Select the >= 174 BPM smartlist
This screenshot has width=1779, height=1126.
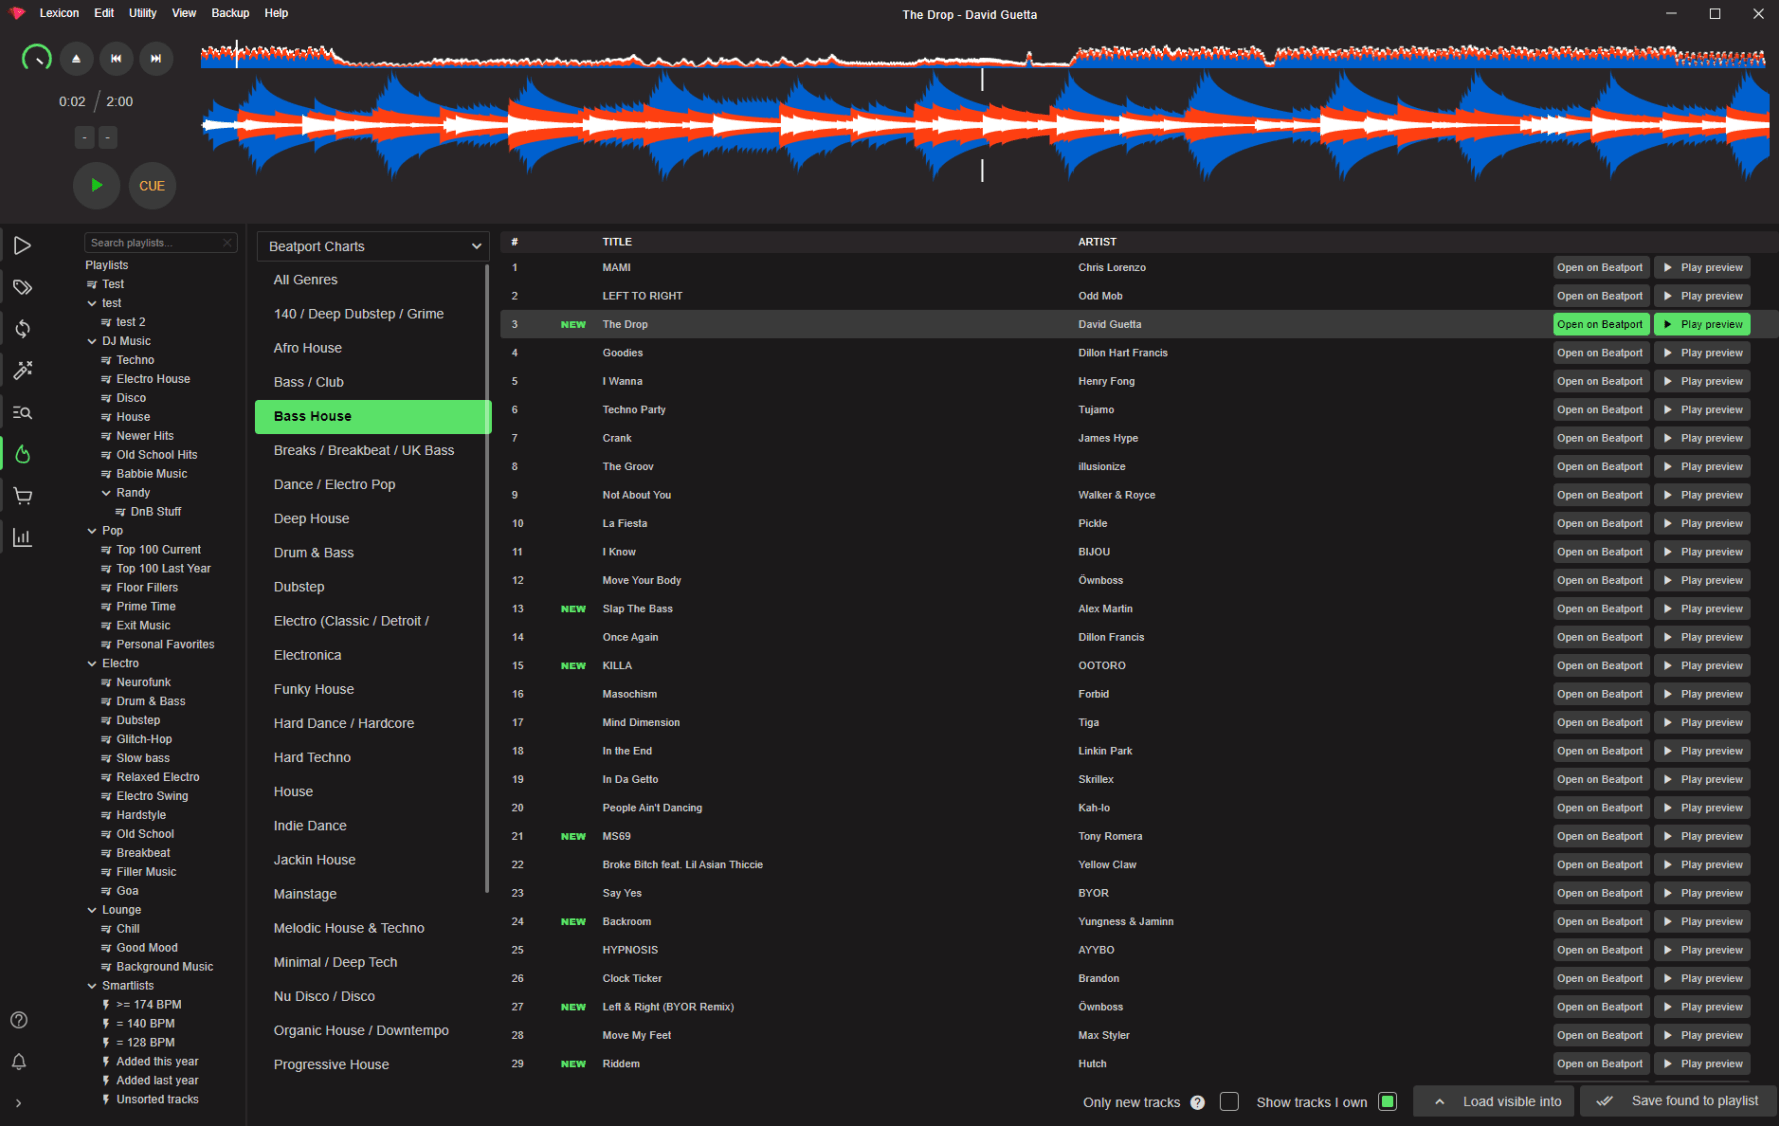click(148, 1005)
